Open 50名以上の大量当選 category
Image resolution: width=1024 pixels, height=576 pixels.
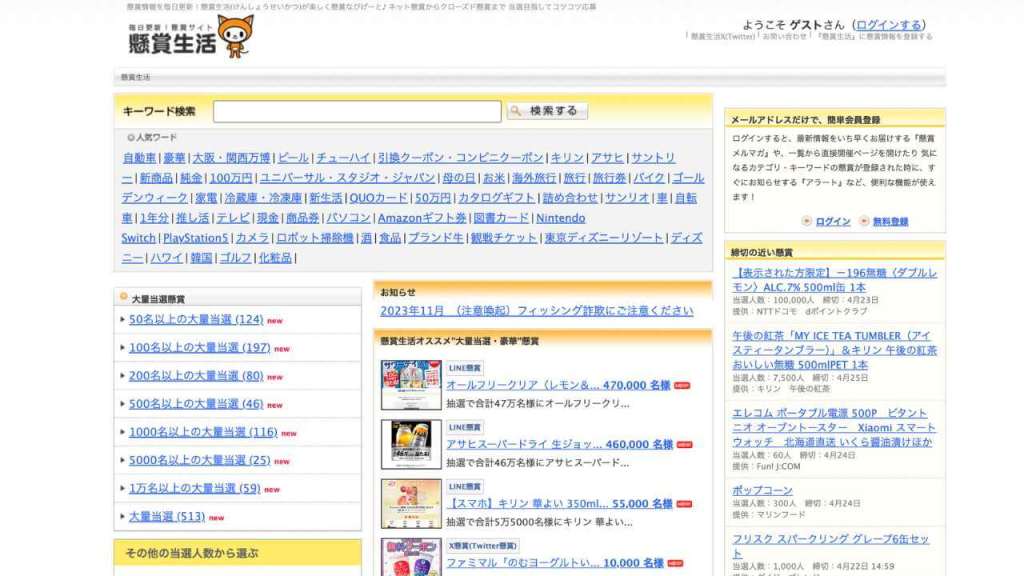coord(196,320)
